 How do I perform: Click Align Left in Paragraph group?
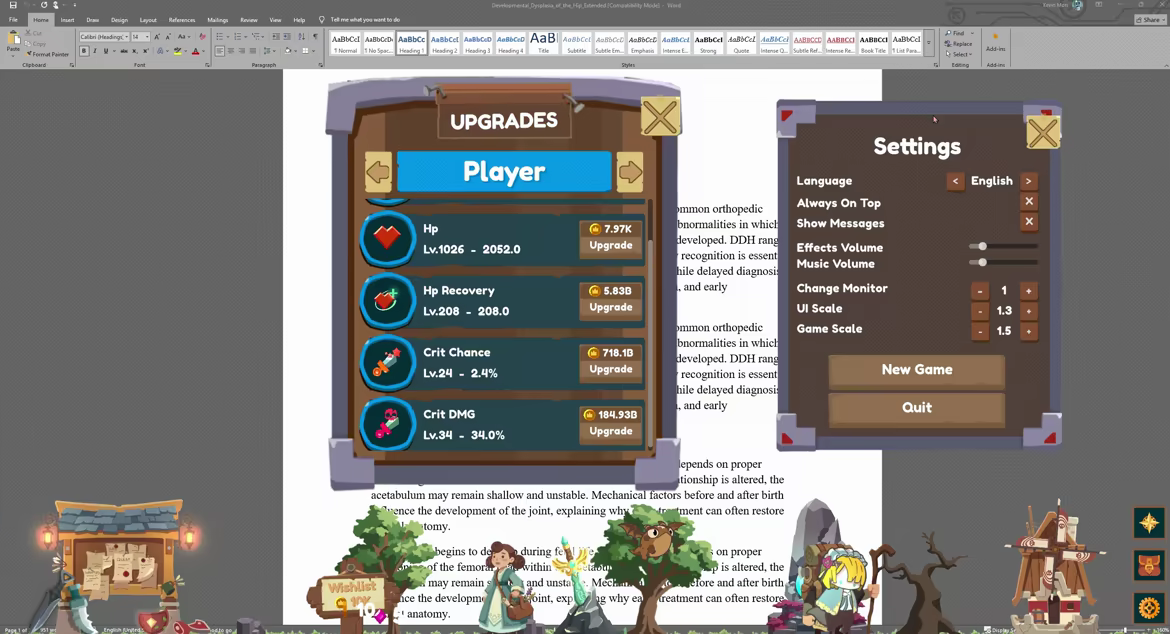220,51
